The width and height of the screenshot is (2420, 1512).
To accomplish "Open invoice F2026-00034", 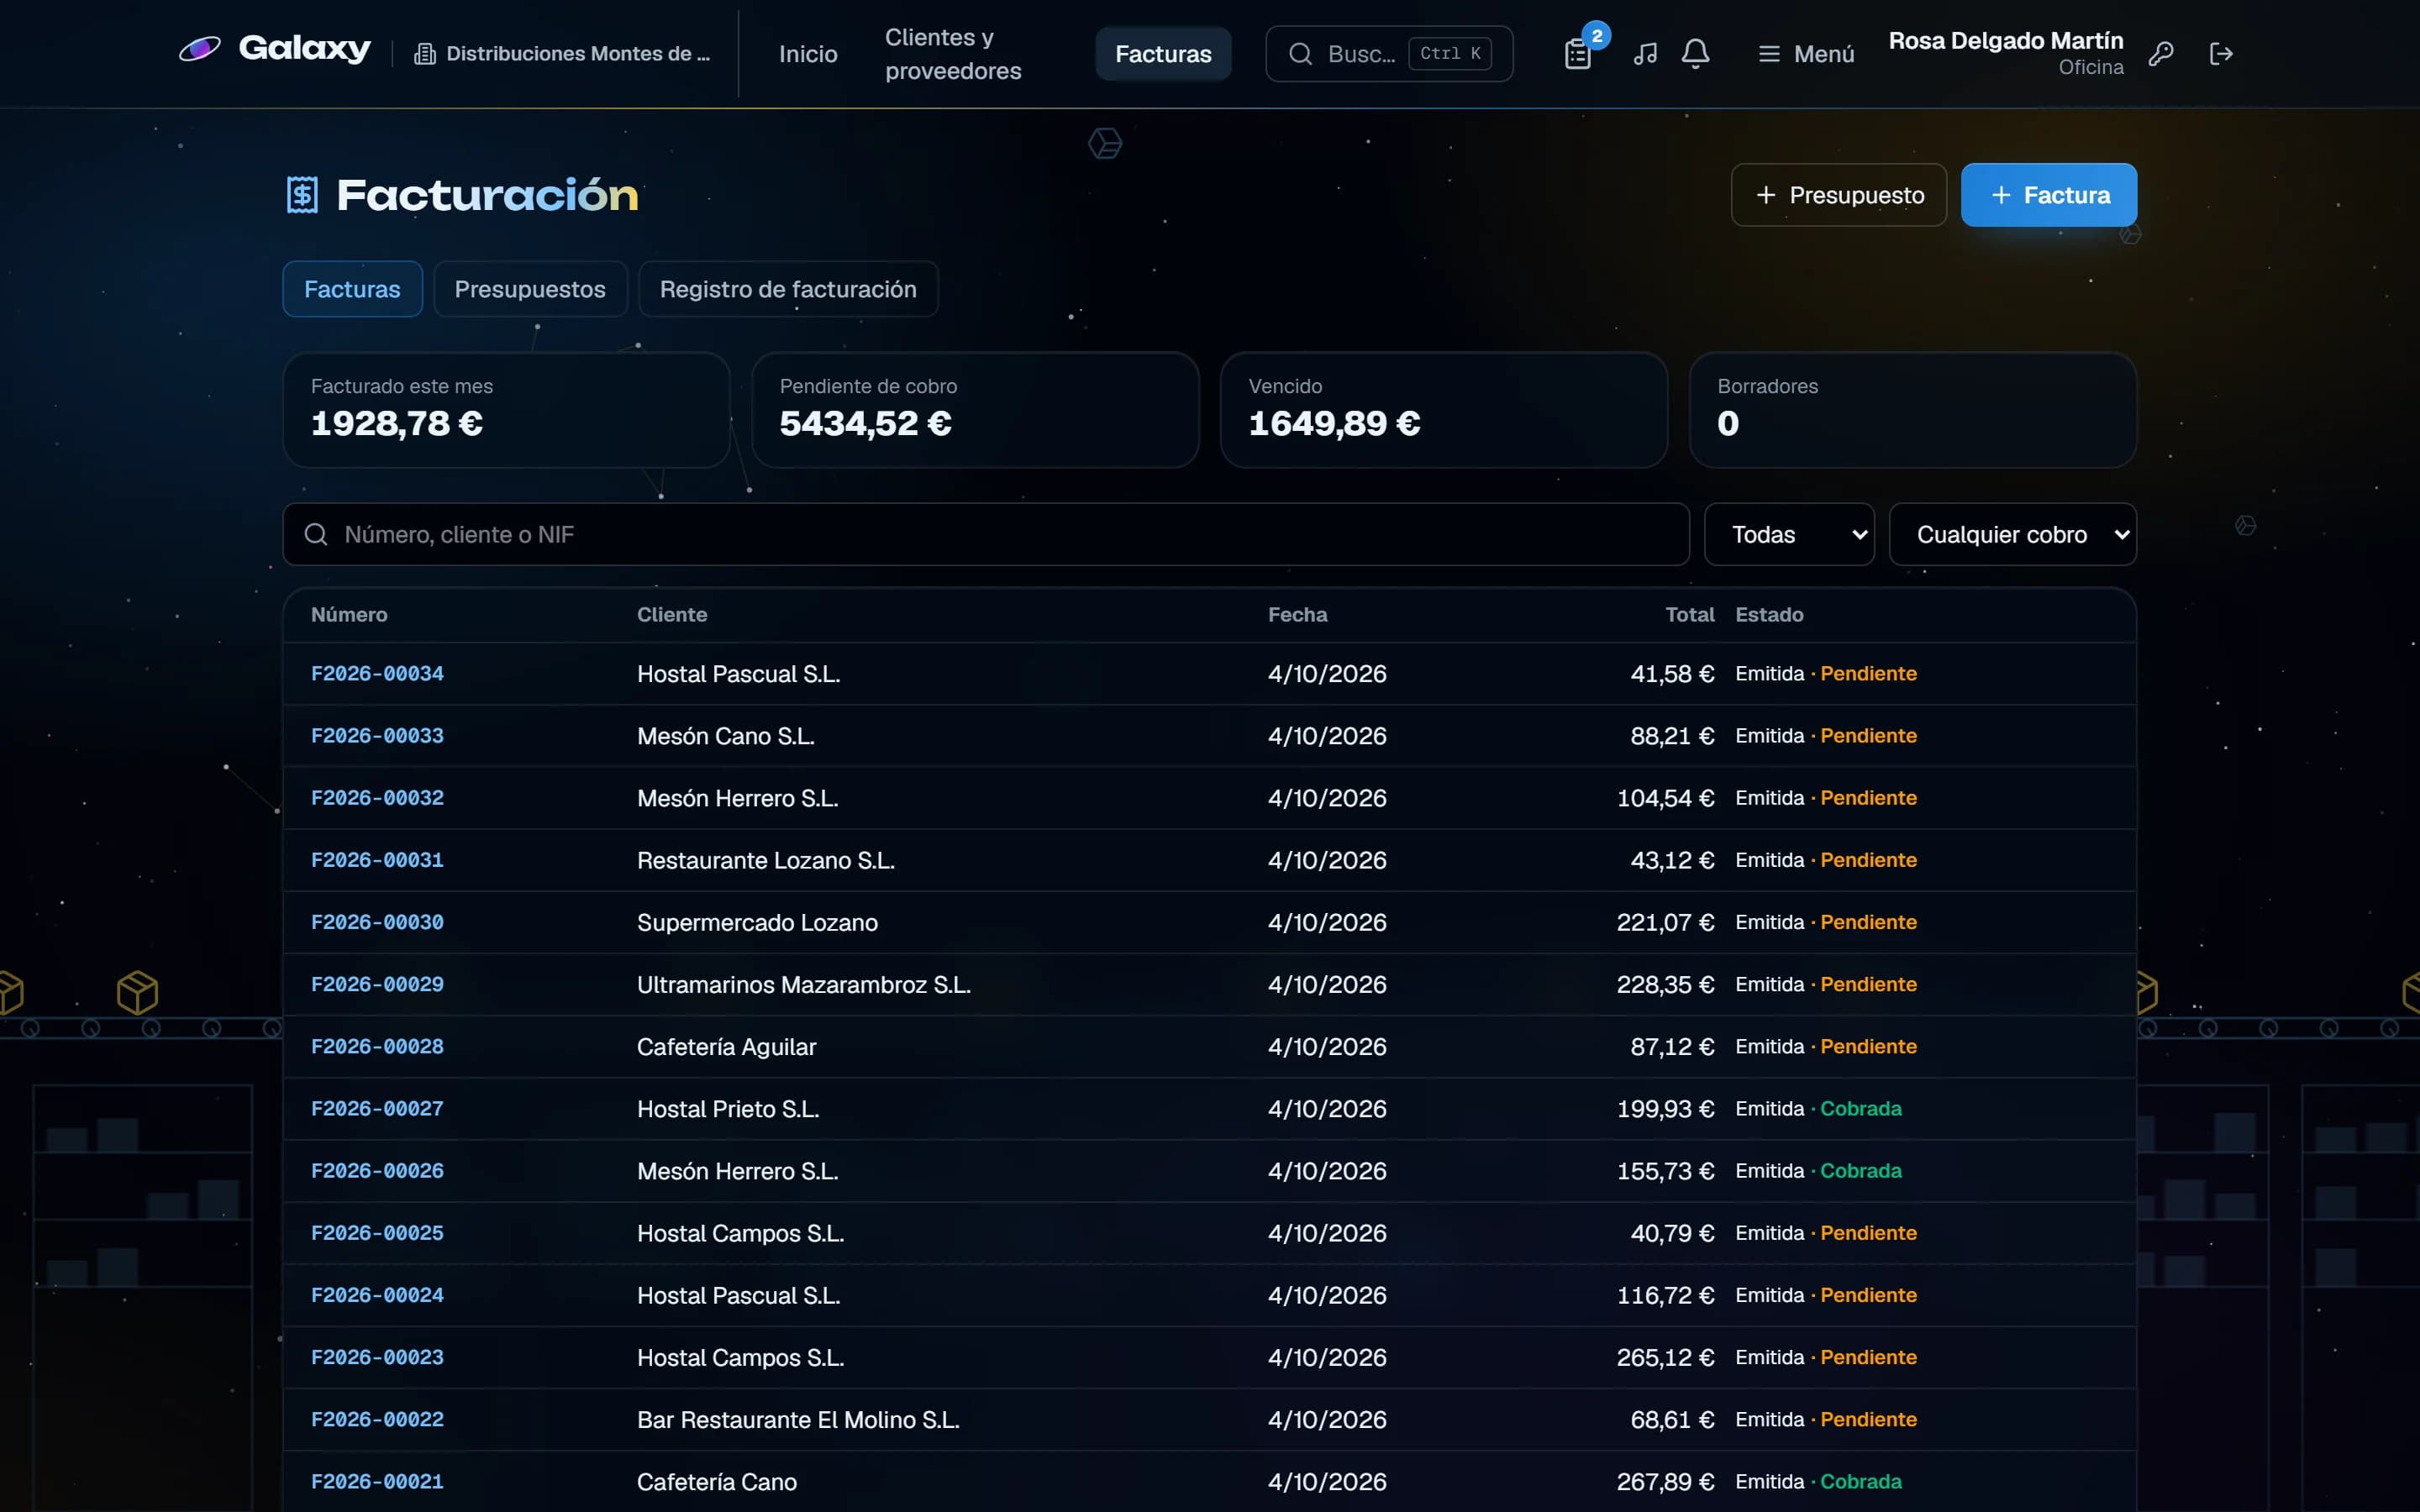I will pyautogui.click(x=377, y=674).
